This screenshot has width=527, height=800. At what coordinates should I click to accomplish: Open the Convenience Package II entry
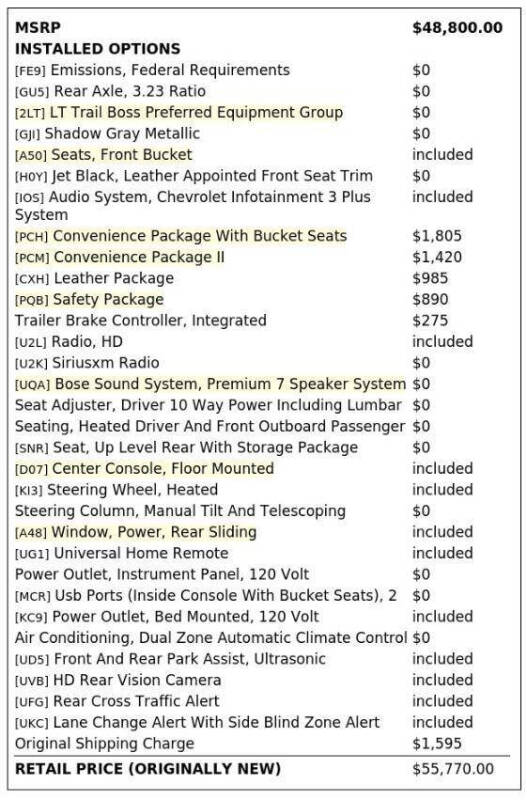pyautogui.click(x=139, y=257)
